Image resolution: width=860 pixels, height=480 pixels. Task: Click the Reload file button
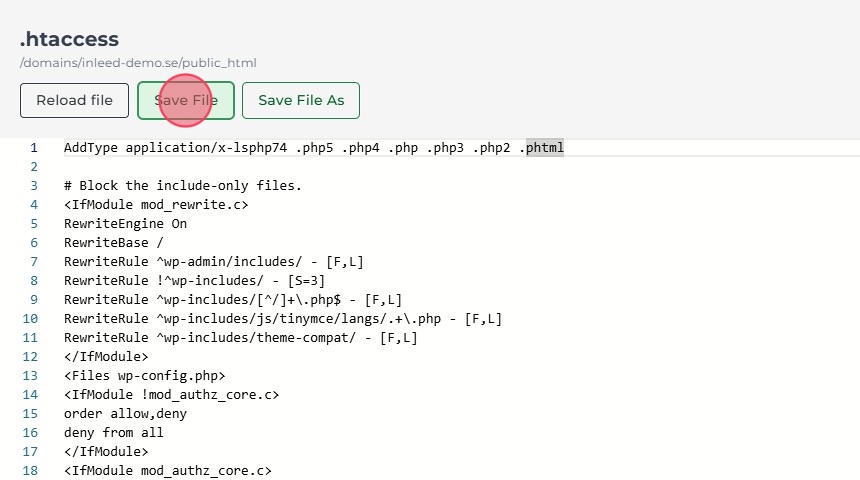tap(75, 100)
